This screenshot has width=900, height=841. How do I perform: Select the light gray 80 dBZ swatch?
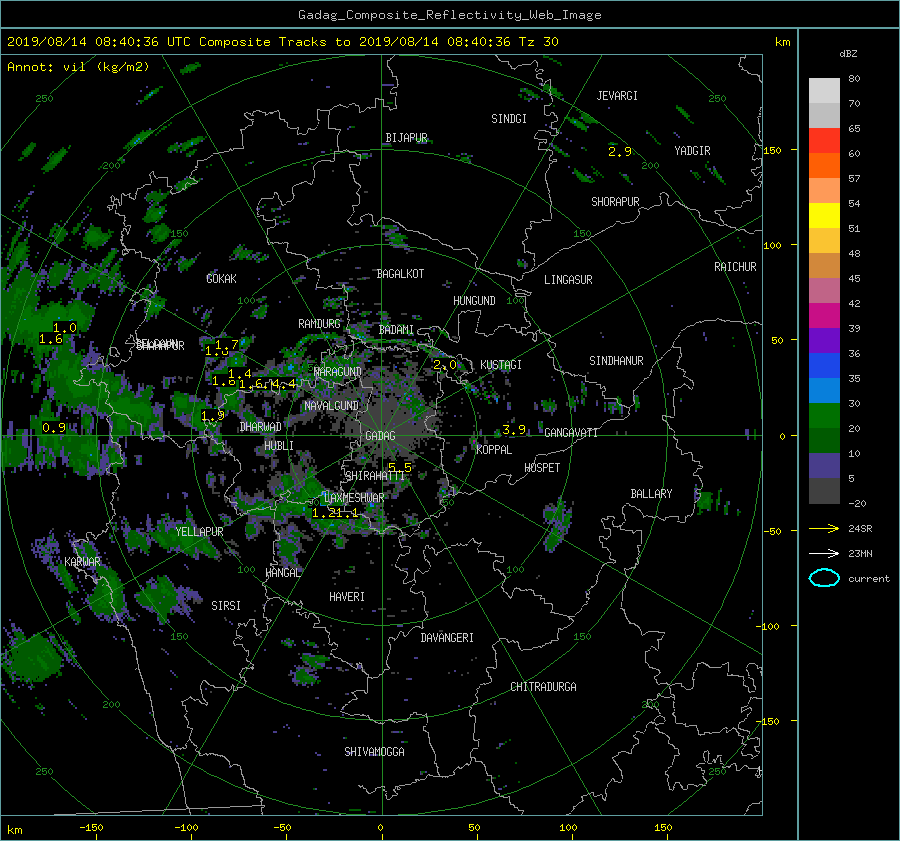pyautogui.click(x=824, y=91)
